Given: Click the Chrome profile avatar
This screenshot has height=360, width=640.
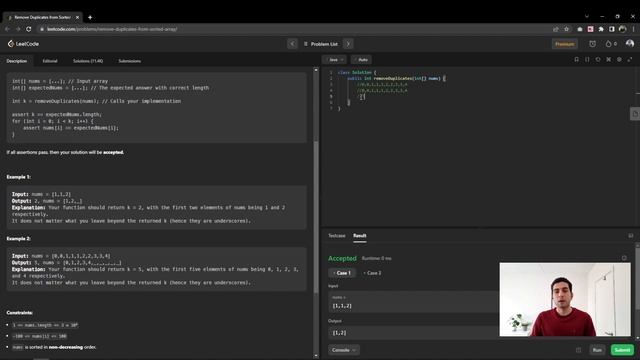Looking at the screenshot, I should [622, 29].
